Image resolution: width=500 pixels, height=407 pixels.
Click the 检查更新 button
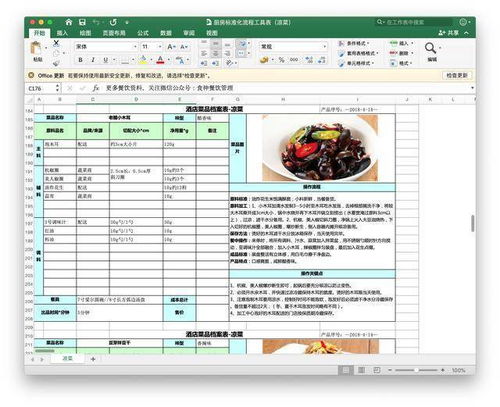[457, 76]
